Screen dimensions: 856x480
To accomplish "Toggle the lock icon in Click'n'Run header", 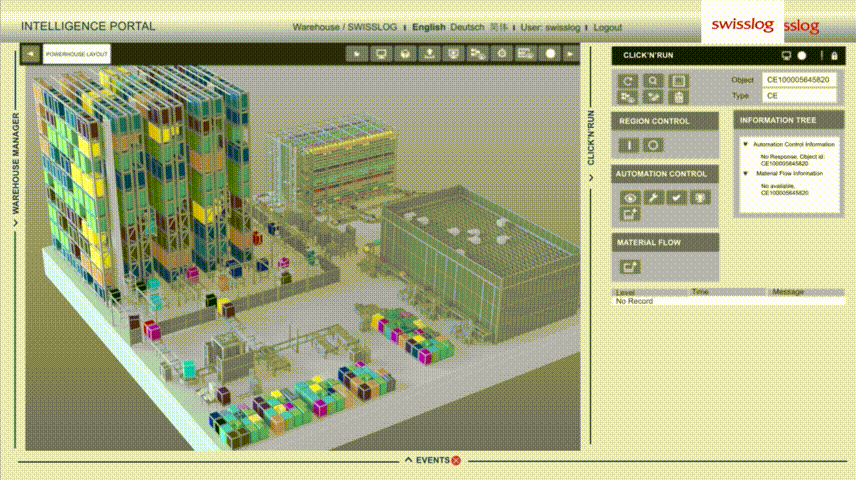I will pyautogui.click(x=834, y=55).
